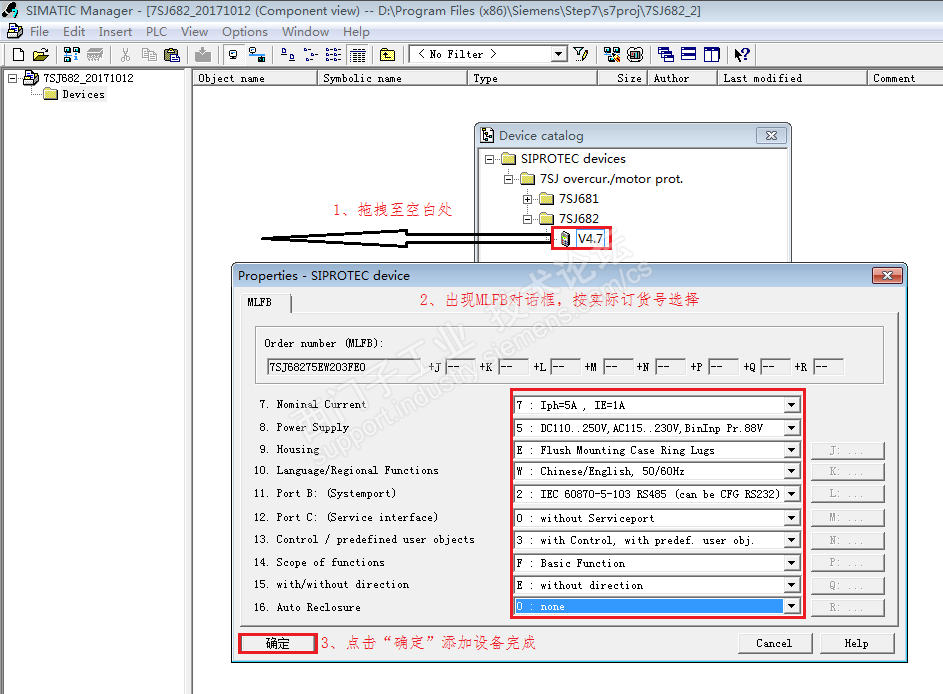Image resolution: width=943 pixels, height=694 pixels.
Task: Open the Help menu
Action: pyautogui.click(x=356, y=32)
